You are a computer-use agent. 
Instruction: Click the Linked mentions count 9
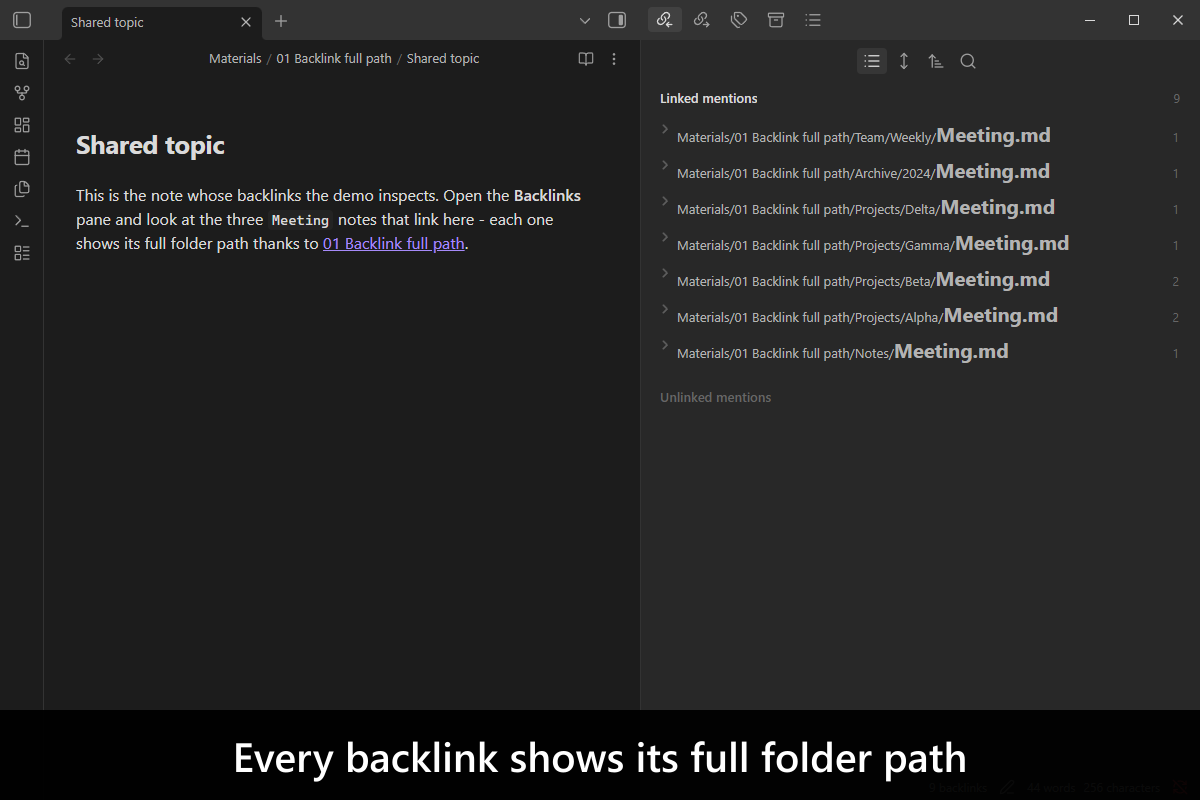1176,99
